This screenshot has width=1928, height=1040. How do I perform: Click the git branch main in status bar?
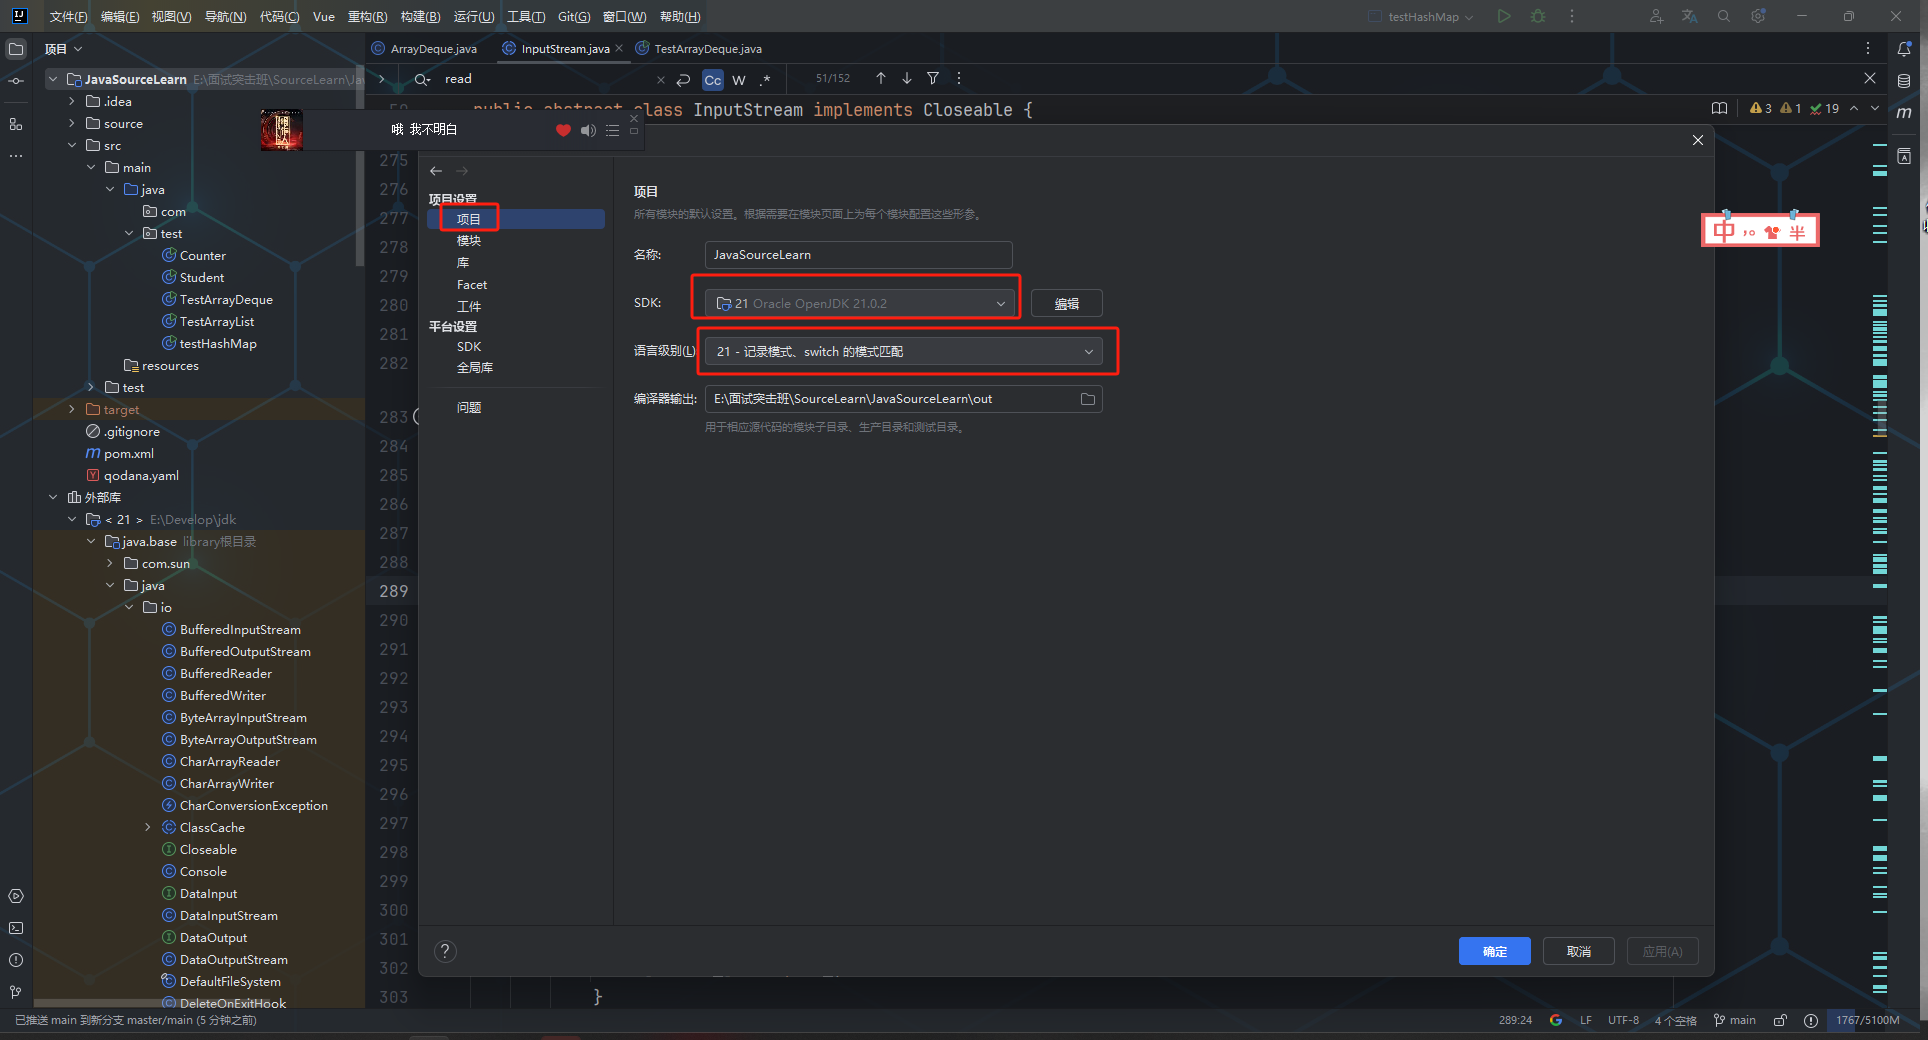pos(1735,1020)
